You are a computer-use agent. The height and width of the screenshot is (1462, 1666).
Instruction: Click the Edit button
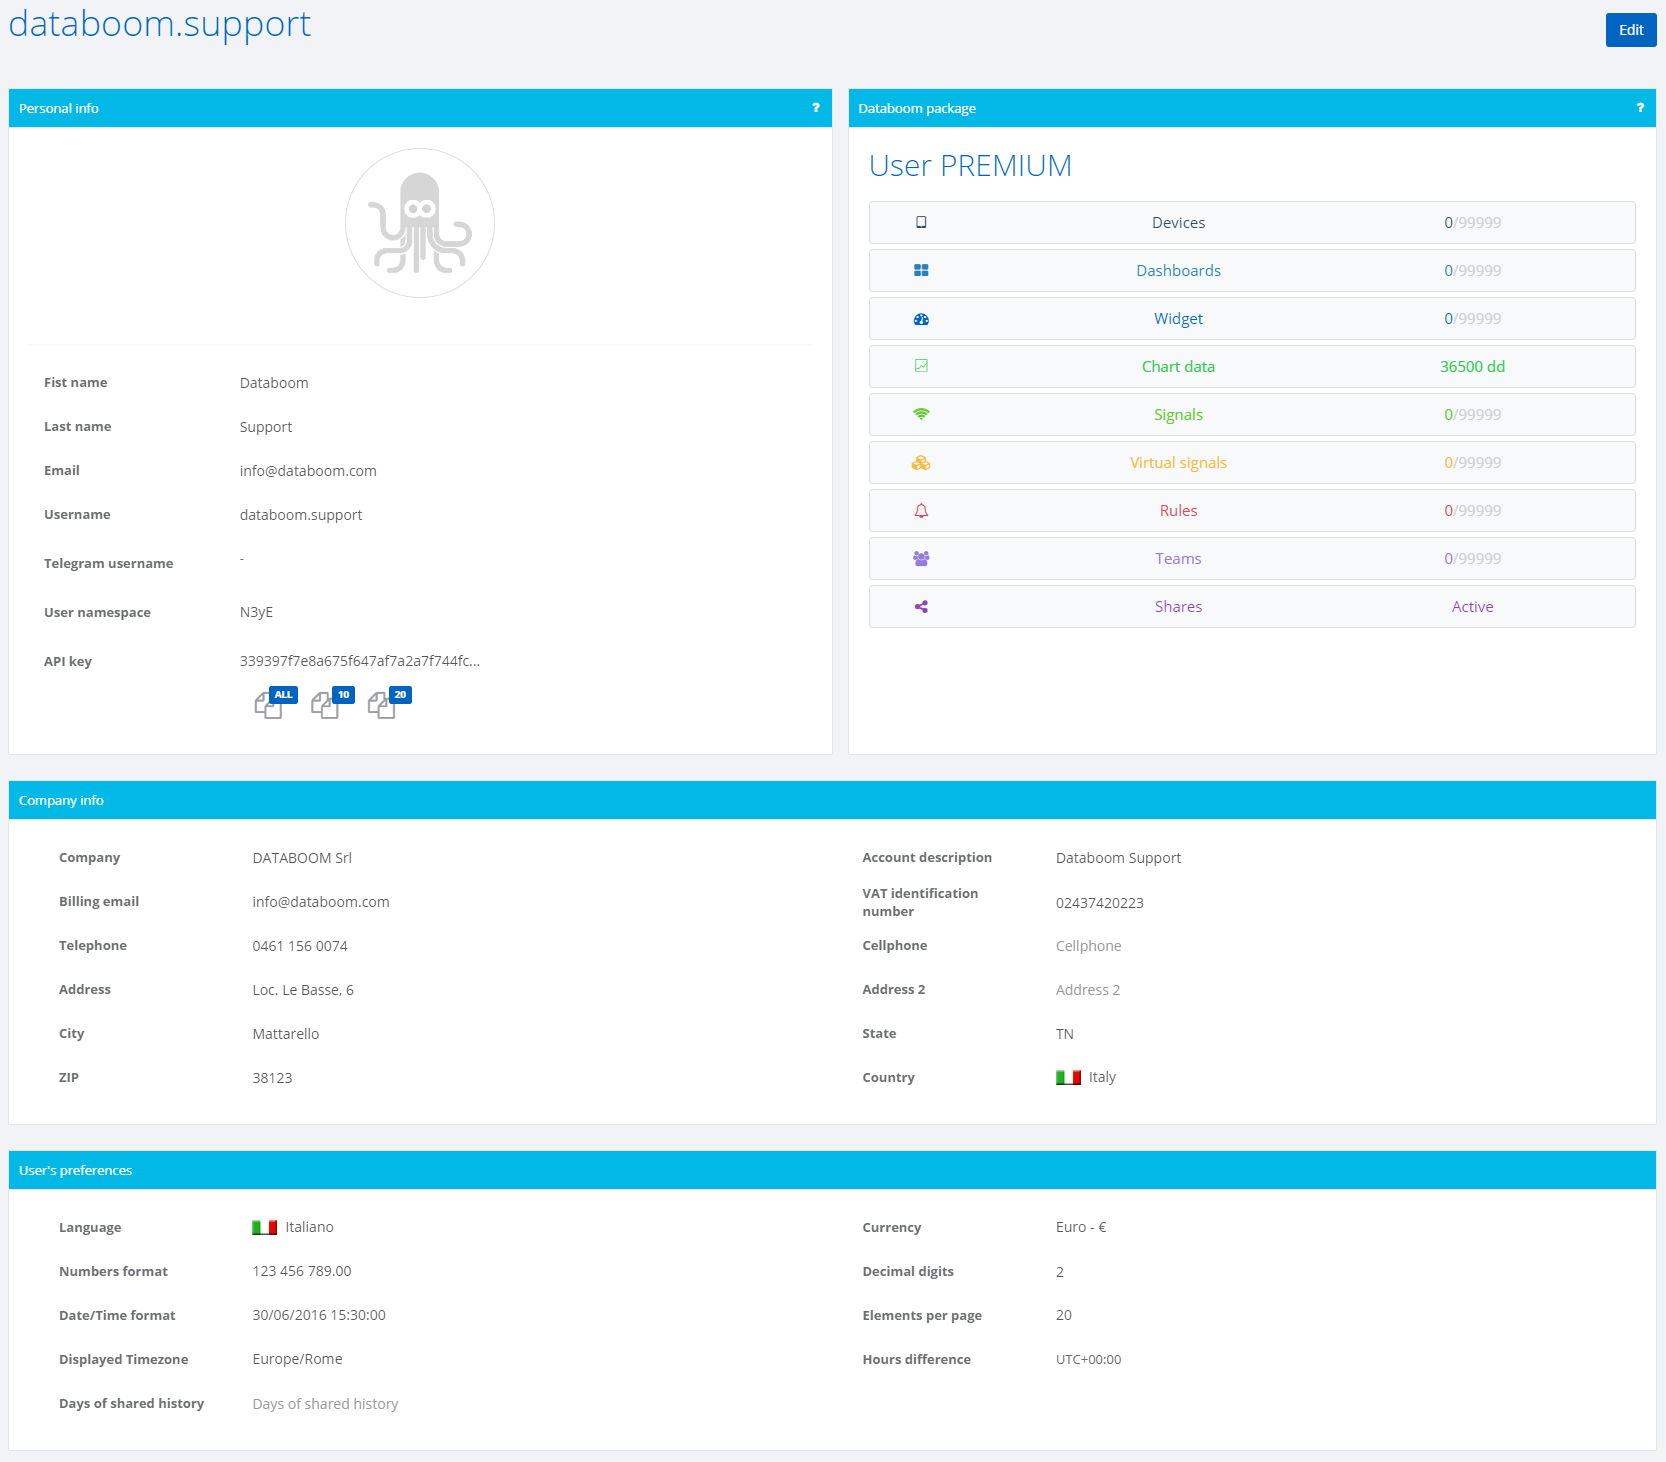(x=1631, y=30)
